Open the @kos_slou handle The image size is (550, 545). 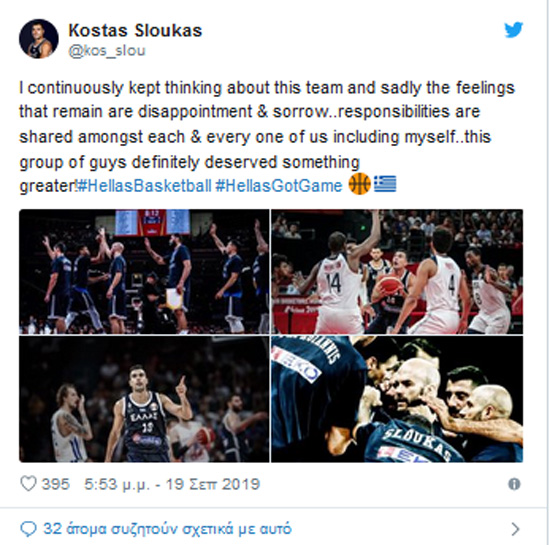[107, 51]
